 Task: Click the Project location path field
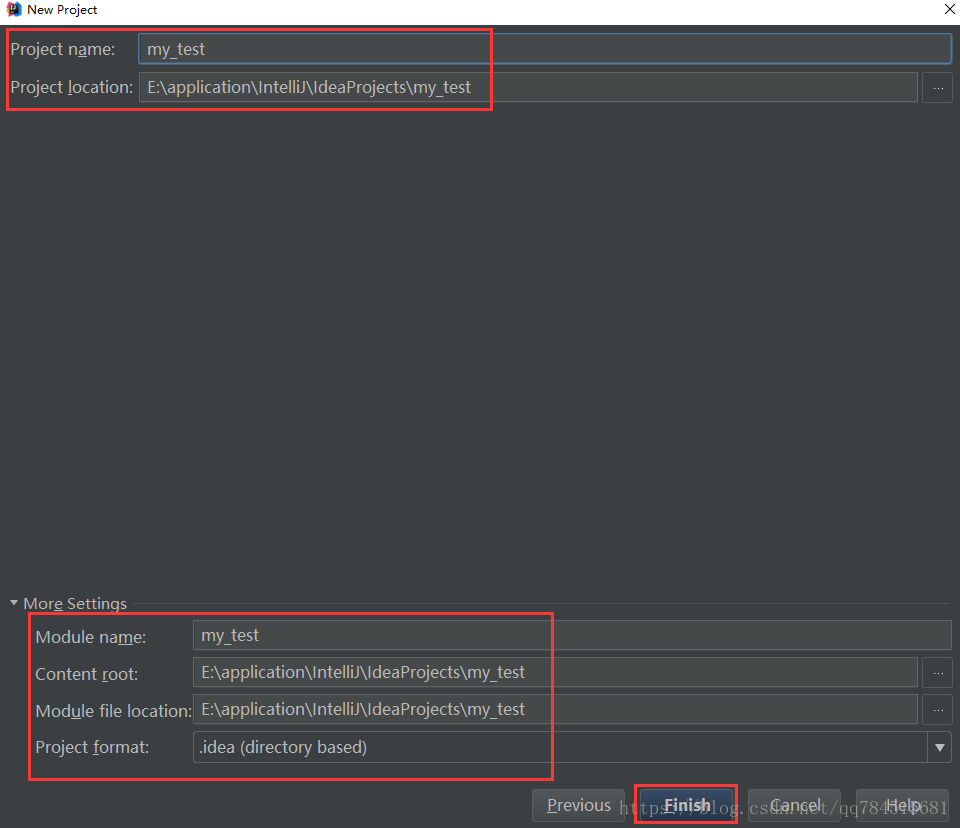click(x=528, y=88)
